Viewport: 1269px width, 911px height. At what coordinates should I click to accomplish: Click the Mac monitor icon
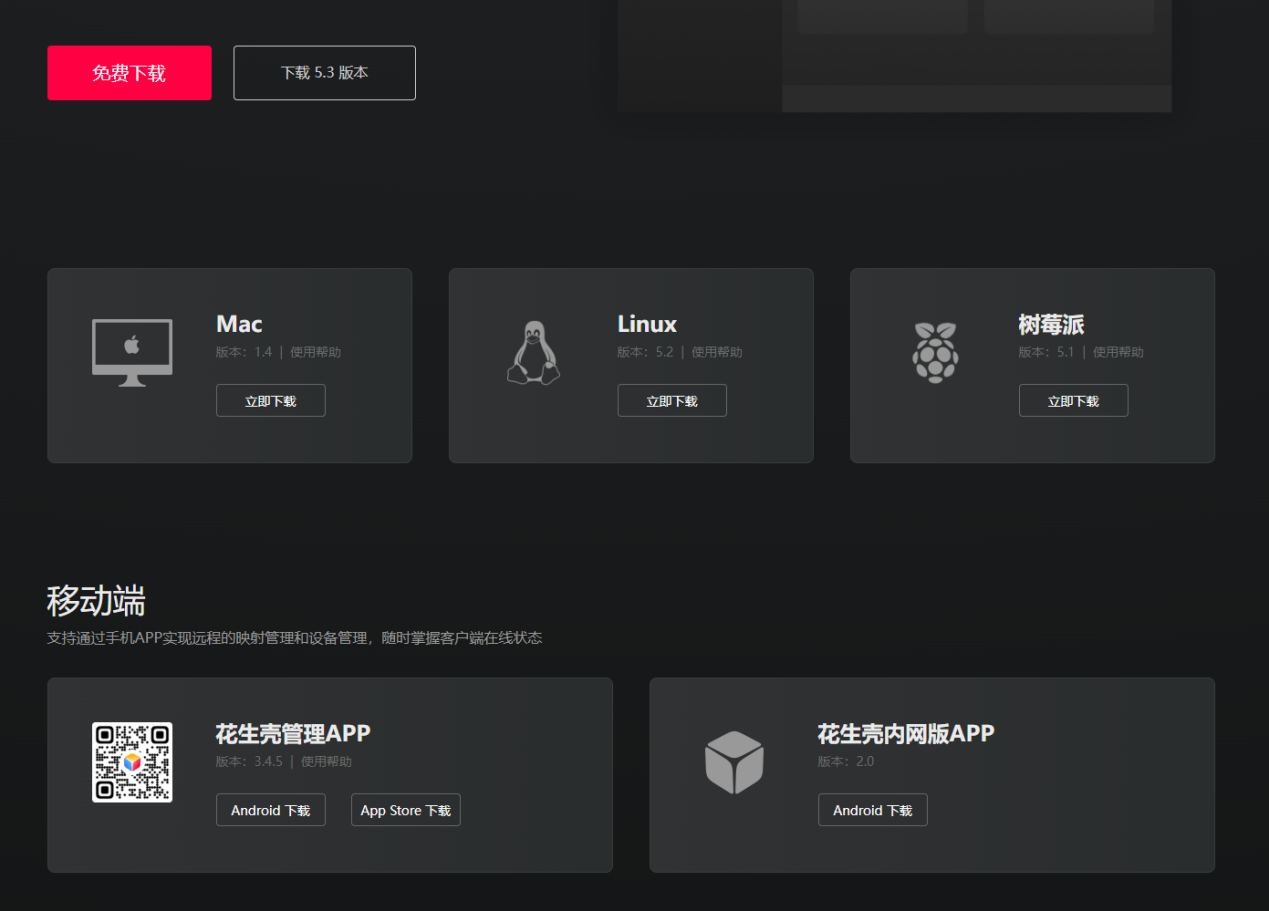tap(132, 353)
